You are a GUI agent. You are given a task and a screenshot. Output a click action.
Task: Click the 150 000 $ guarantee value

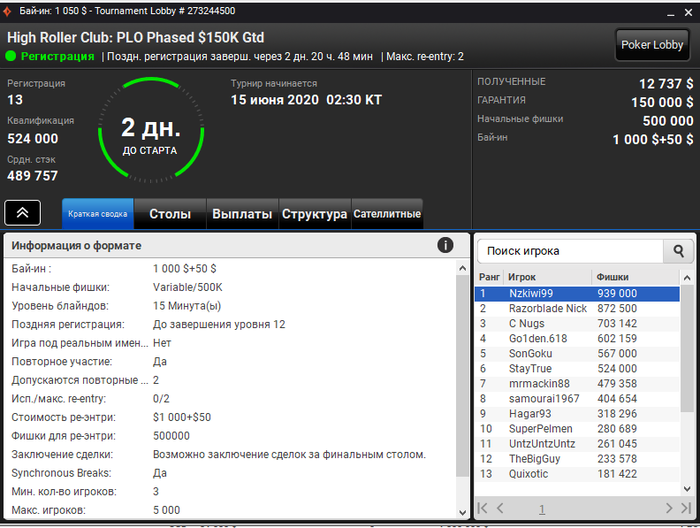click(x=662, y=102)
